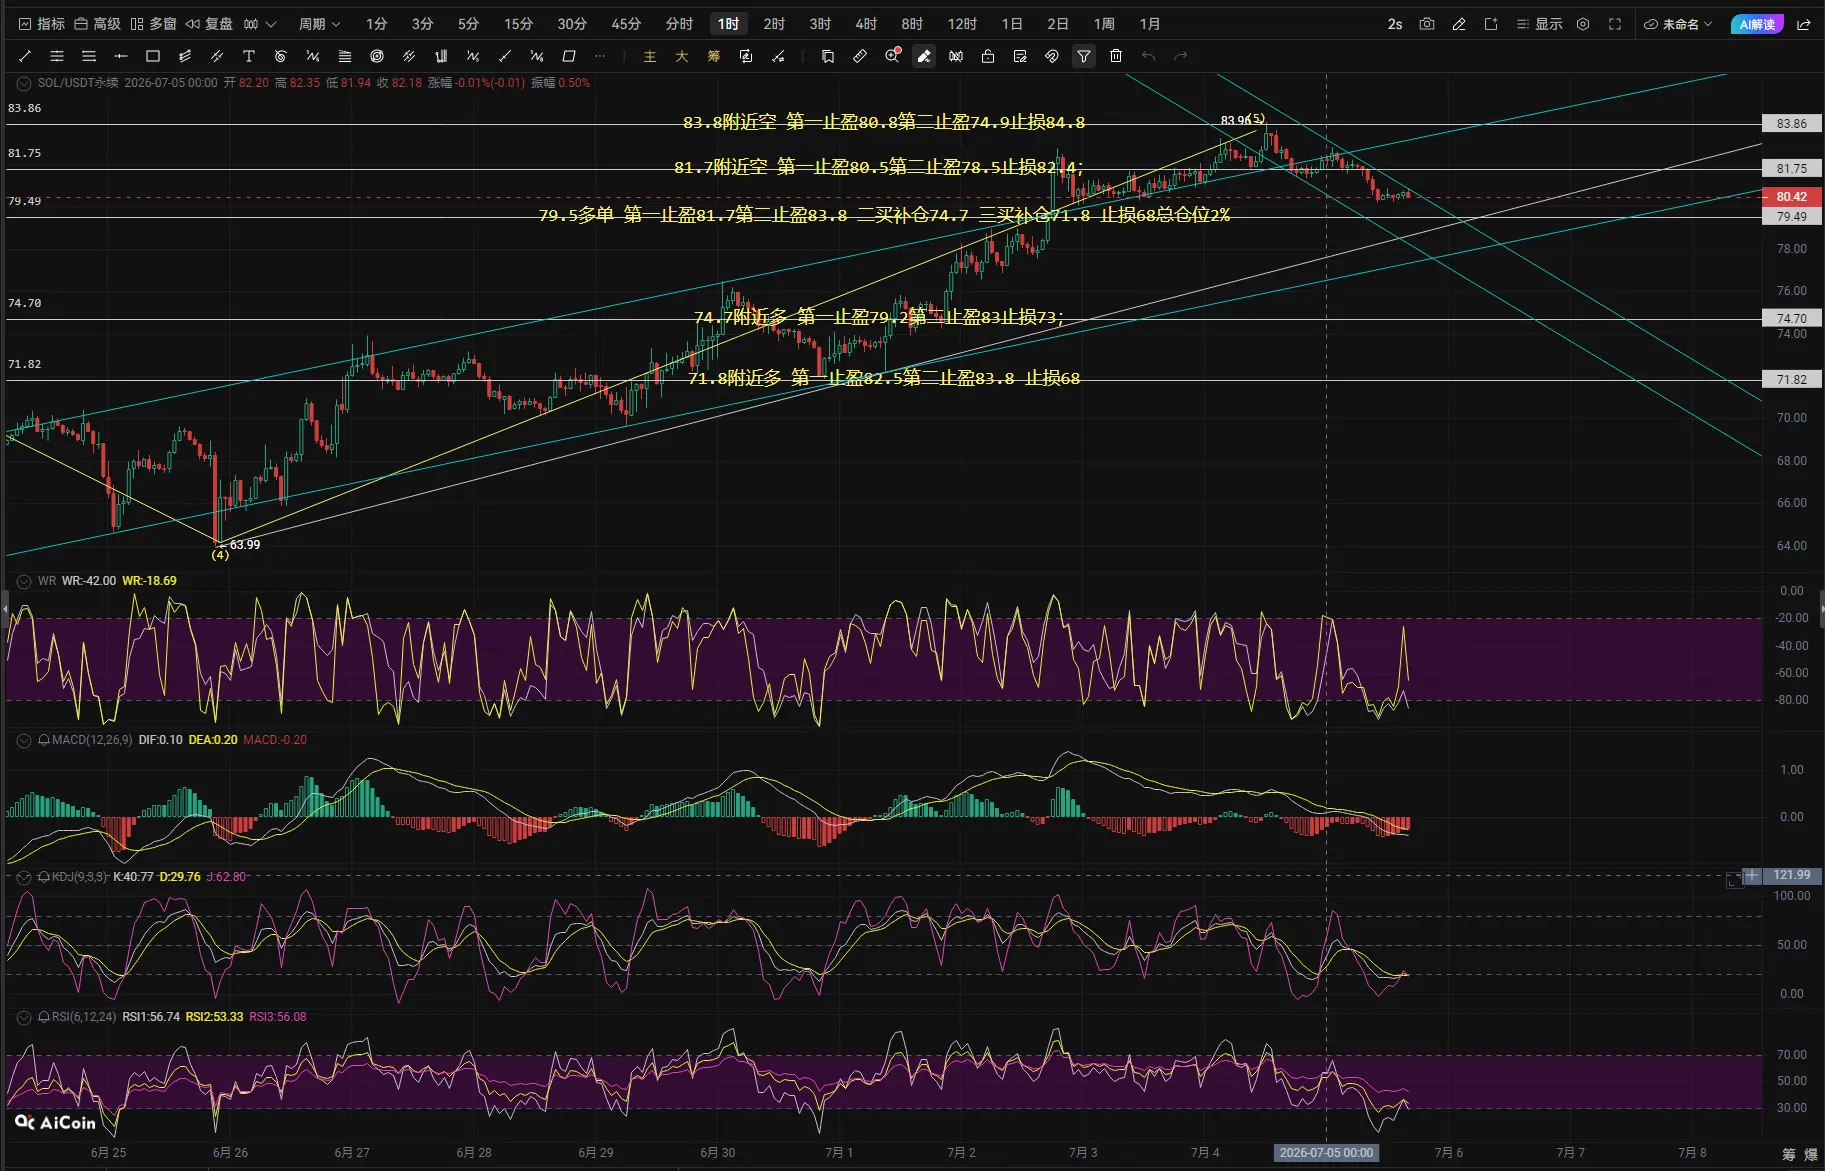Screen dimensions: 1825x1171
Task: Collapse the RSI indicator panel
Action: (x=24, y=1017)
